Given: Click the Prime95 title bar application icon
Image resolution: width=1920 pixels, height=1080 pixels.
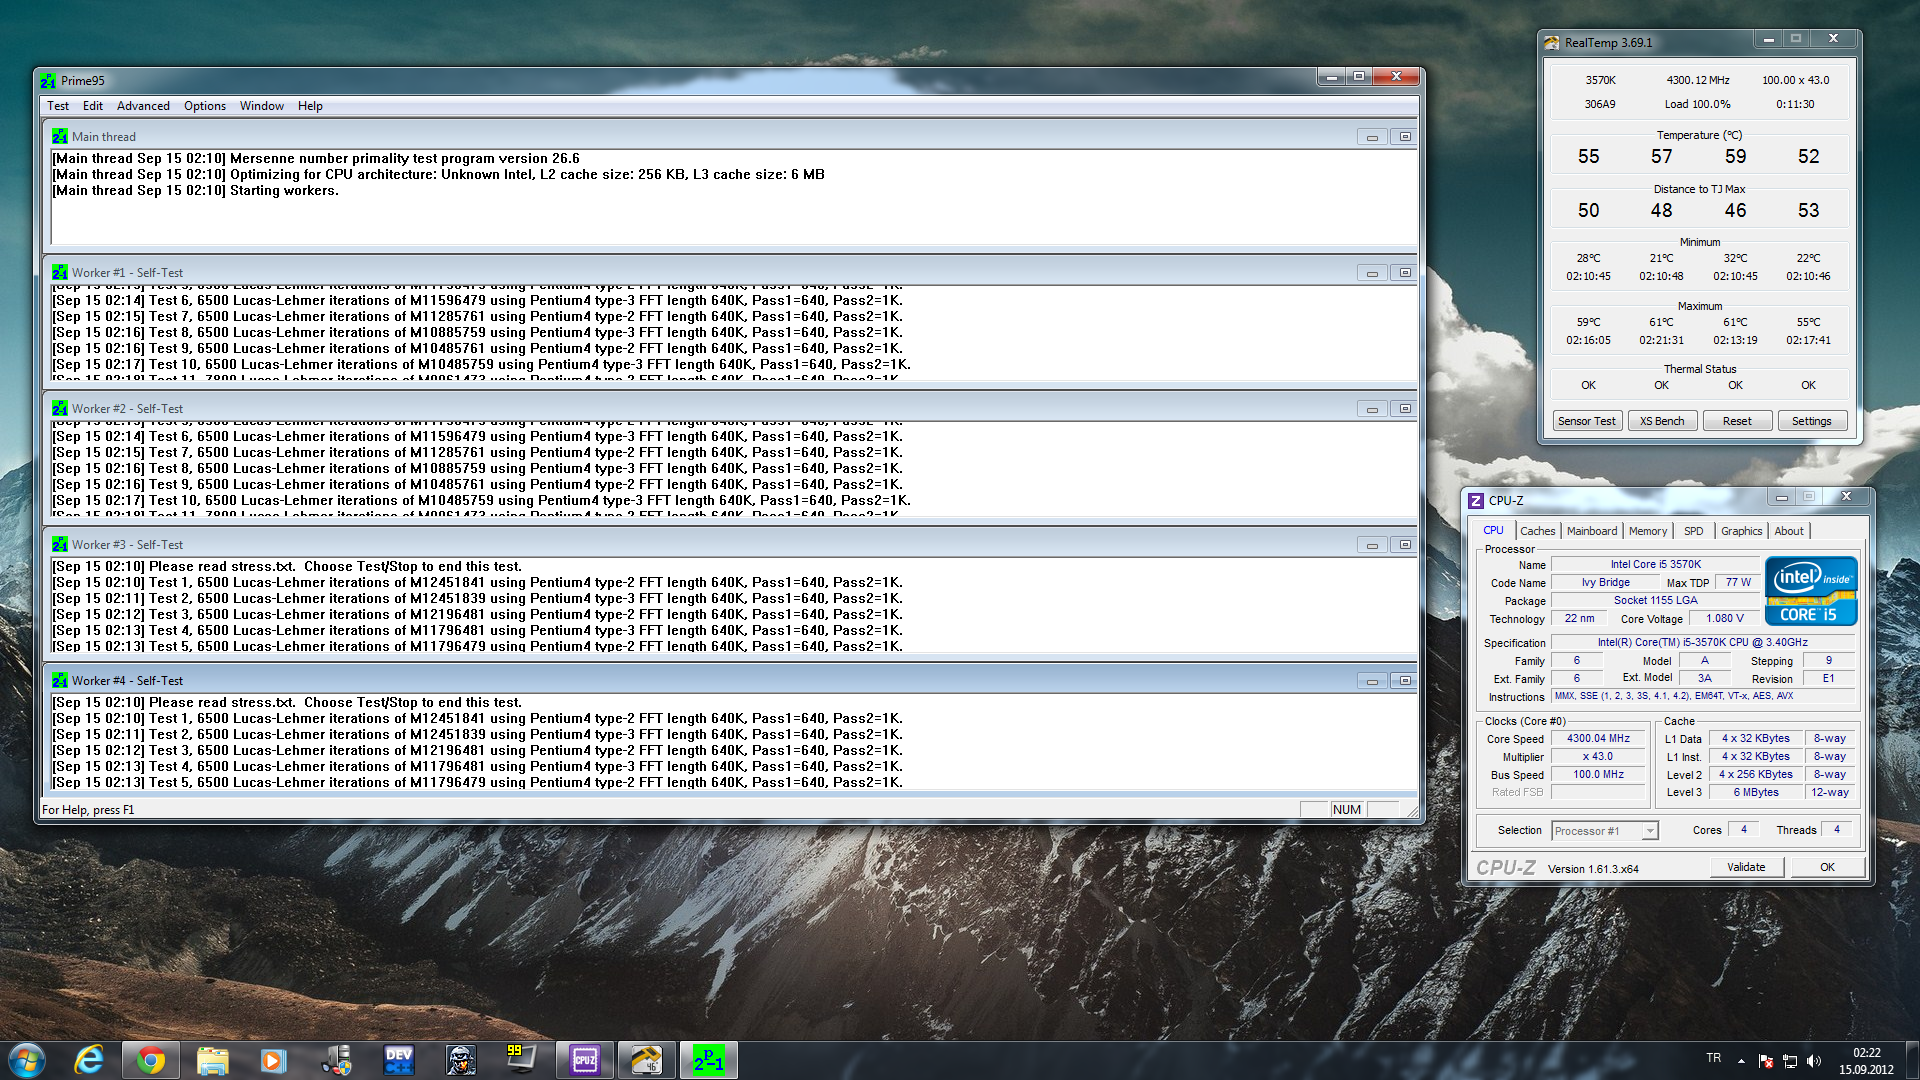Looking at the screenshot, I should [x=48, y=81].
